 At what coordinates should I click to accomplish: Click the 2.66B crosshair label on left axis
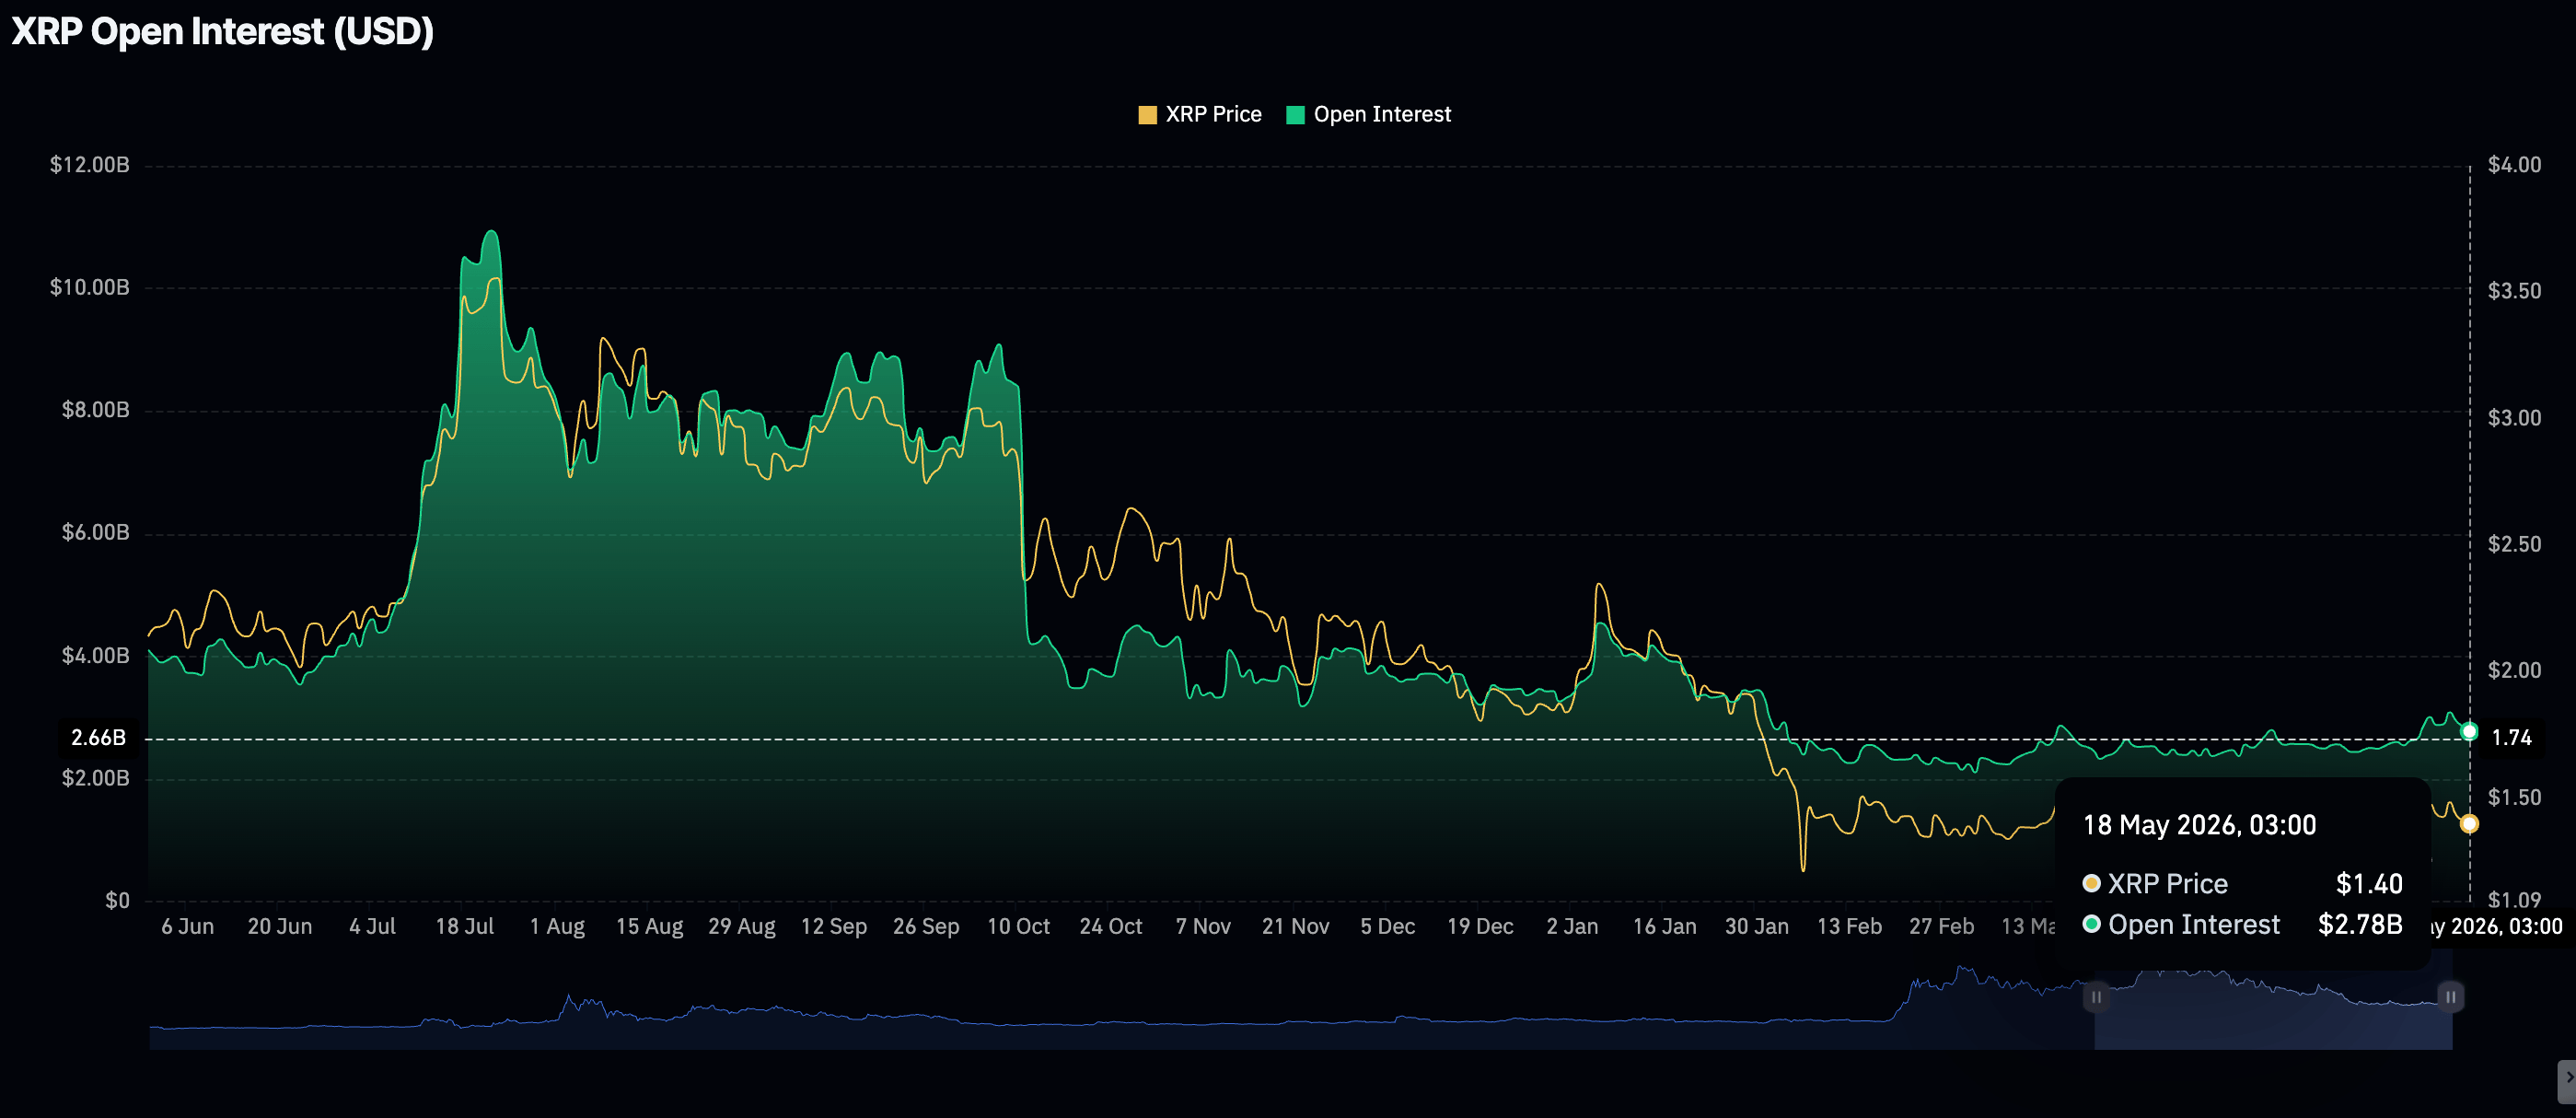click(98, 738)
